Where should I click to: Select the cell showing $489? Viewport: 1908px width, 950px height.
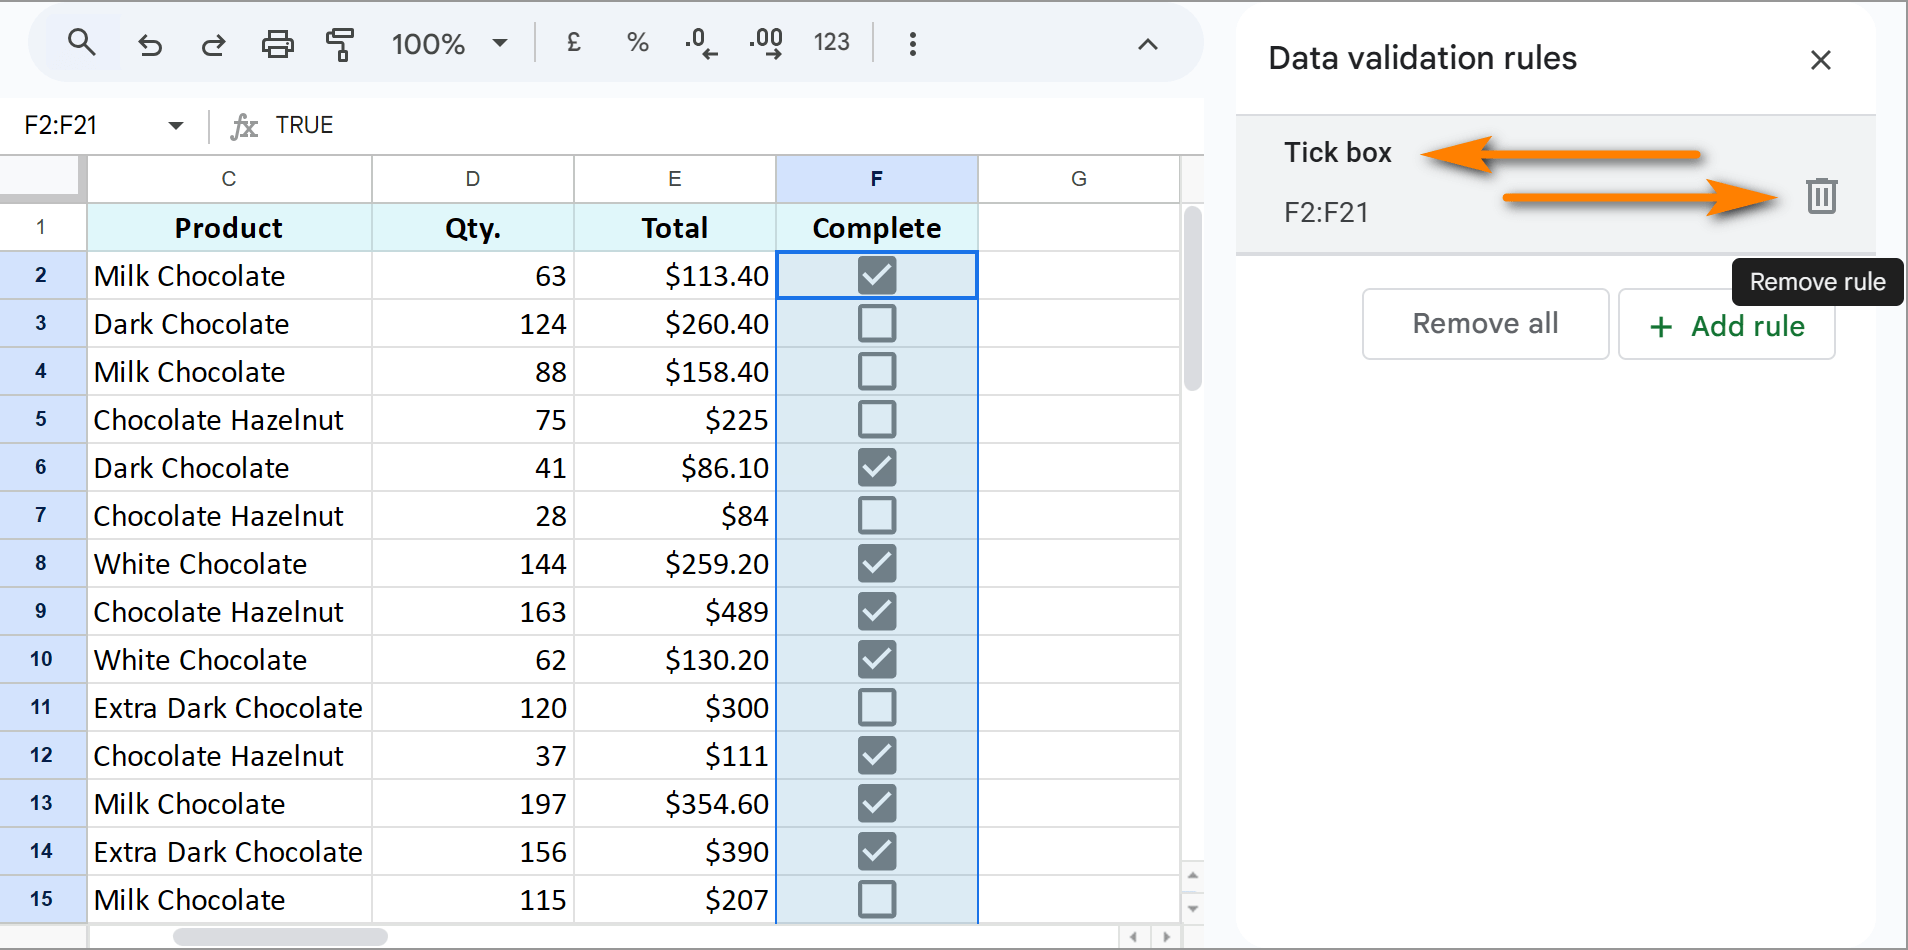pos(675,611)
